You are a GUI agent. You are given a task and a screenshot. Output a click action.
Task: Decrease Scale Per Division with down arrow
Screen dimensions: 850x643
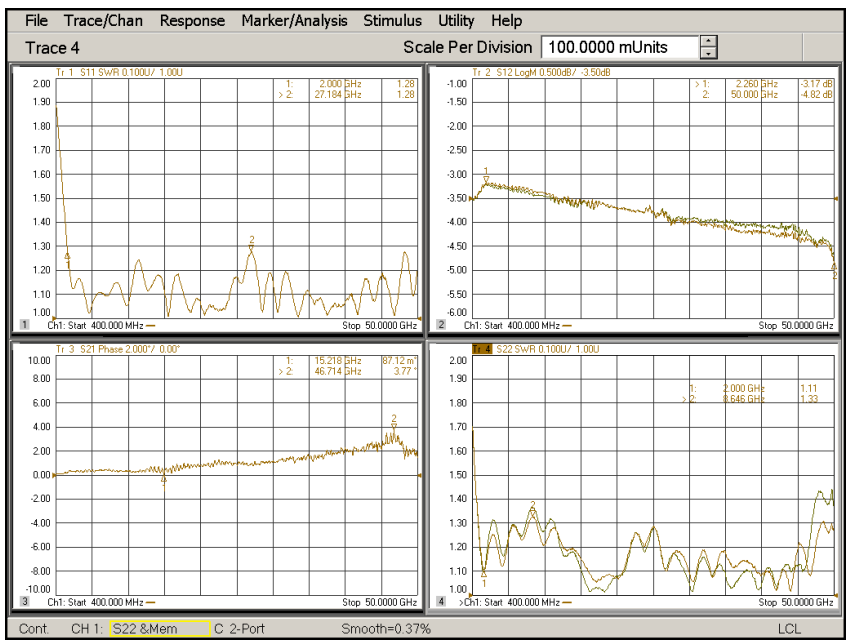tap(709, 52)
